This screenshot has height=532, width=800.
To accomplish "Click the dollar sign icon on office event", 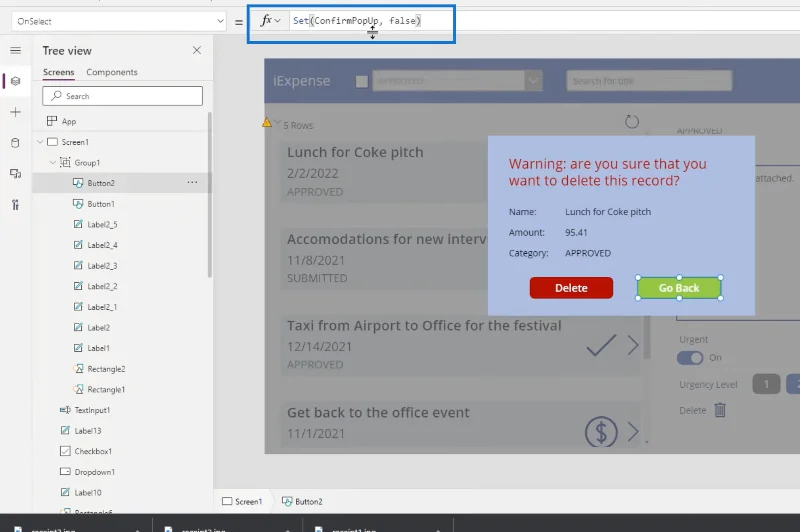I will [x=601, y=432].
